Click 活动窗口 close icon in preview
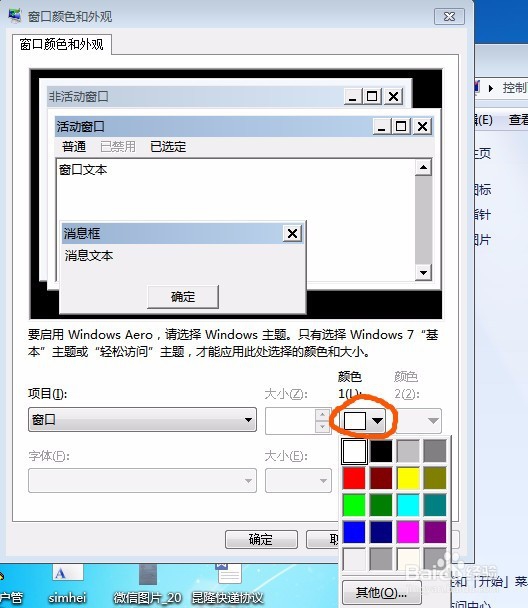 pos(423,126)
